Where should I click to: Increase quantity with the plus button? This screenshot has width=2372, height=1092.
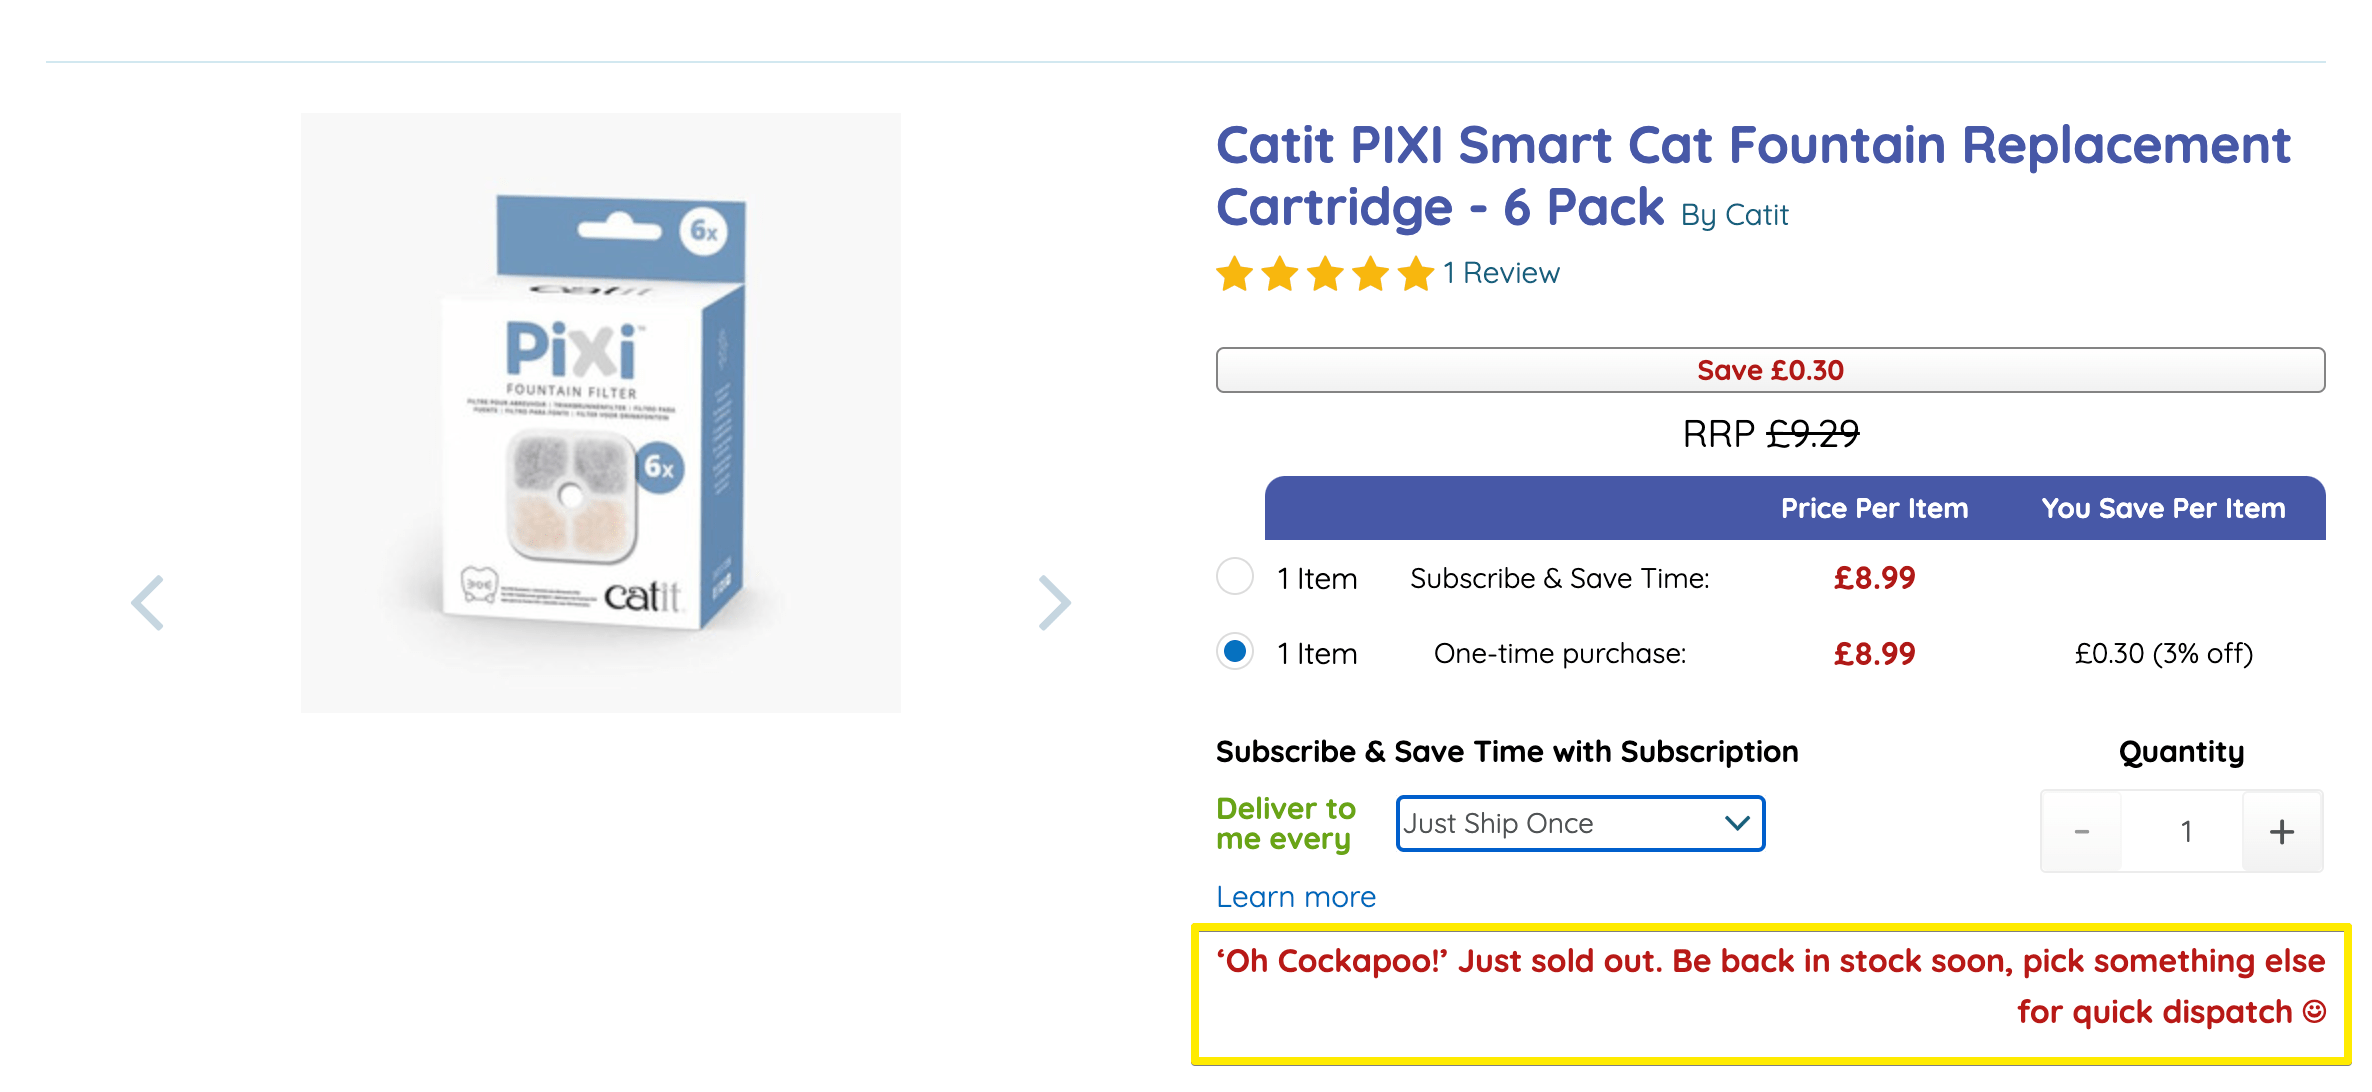click(2281, 832)
